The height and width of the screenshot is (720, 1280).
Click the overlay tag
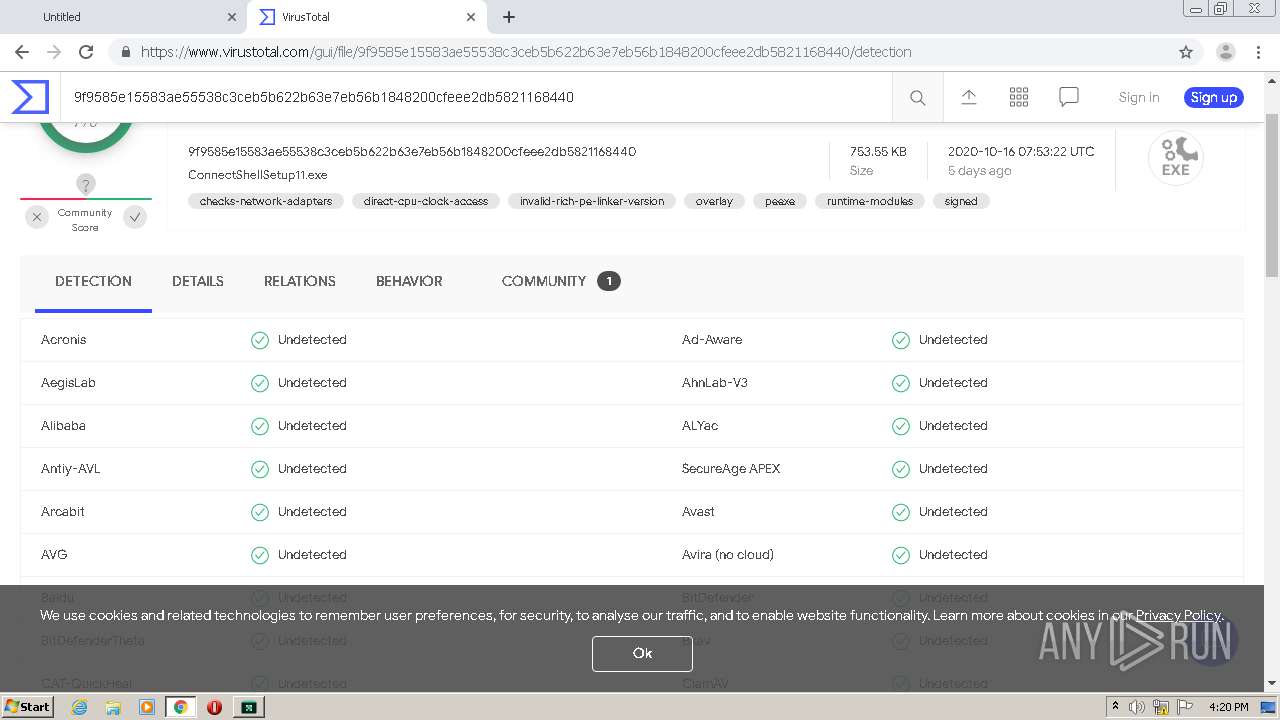[x=714, y=201]
